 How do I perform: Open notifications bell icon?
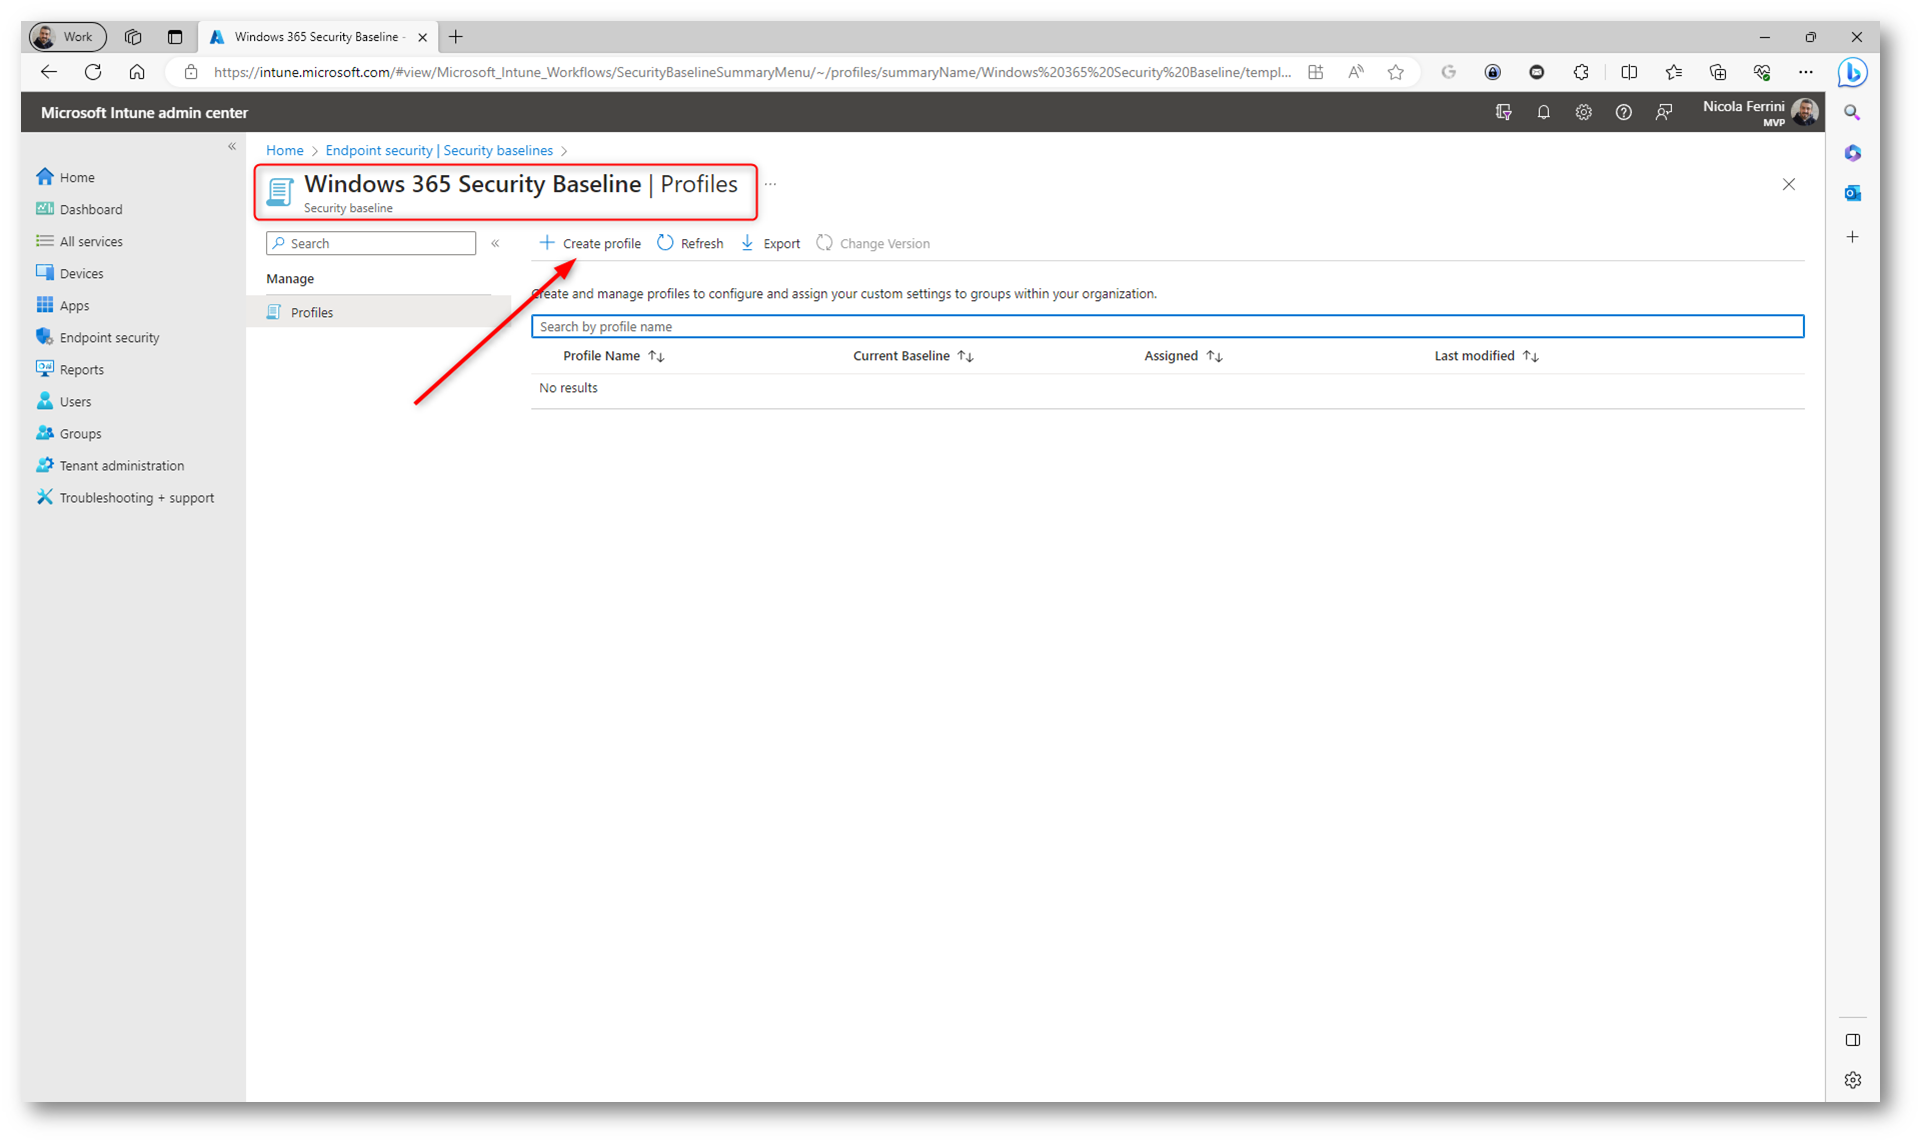(1544, 112)
